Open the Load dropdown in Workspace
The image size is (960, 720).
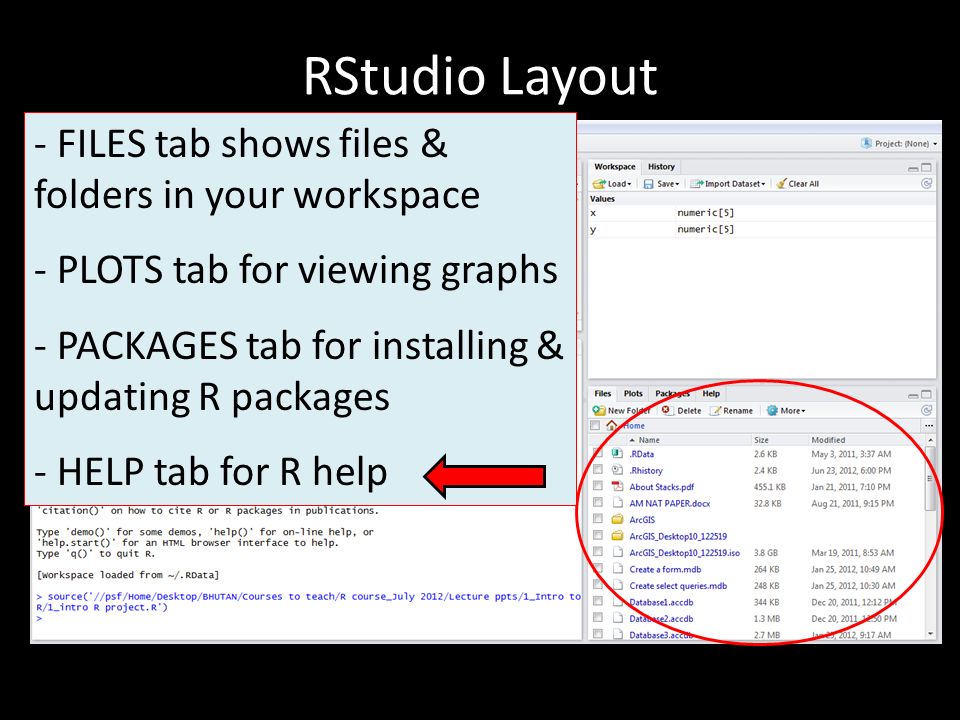612,184
